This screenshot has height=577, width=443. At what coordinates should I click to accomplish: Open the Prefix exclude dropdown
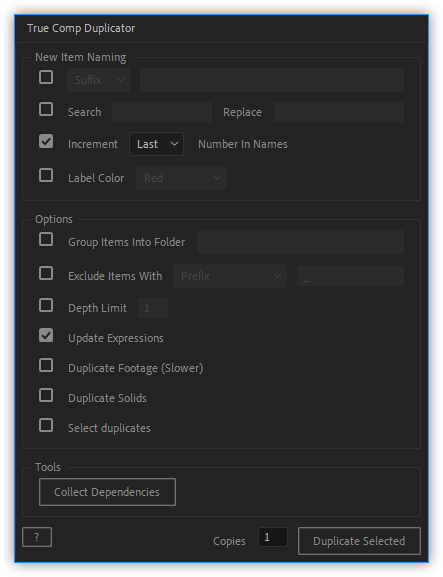point(230,276)
